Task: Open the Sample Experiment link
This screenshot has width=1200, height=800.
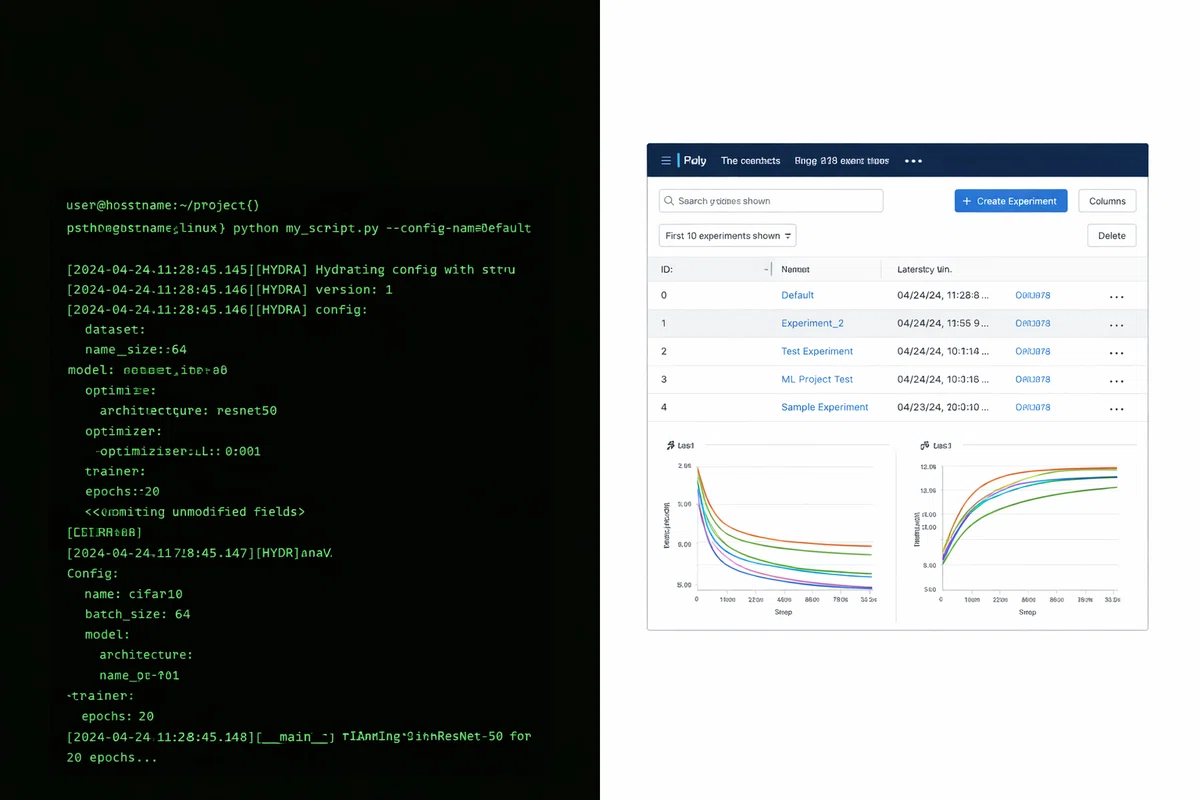Action: (x=824, y=407)
